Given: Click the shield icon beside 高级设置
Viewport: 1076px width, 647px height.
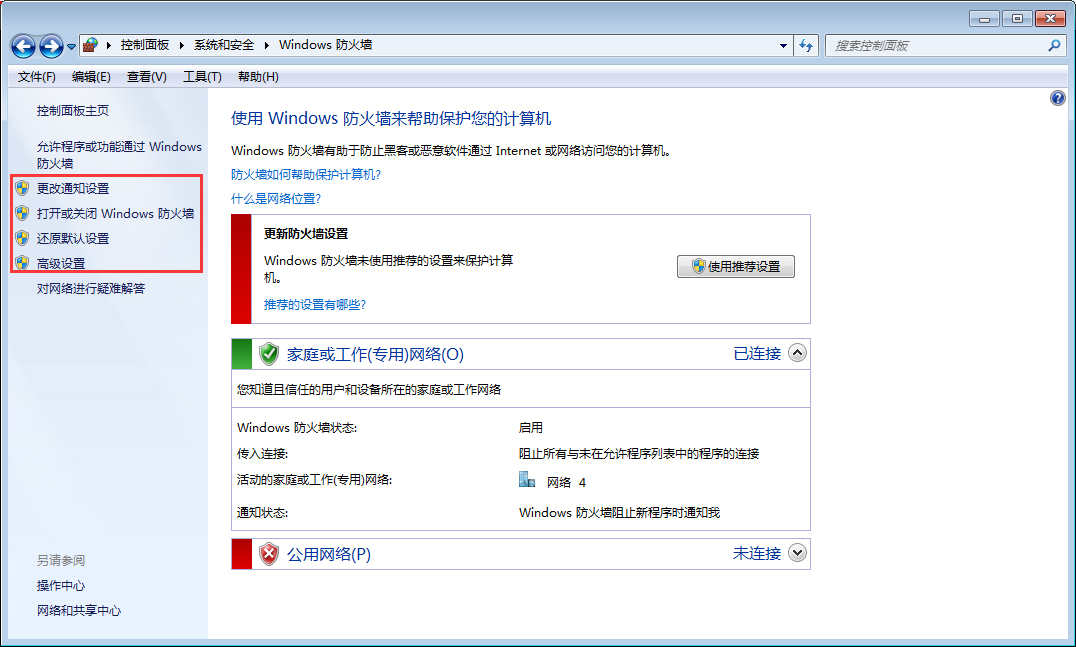Looking at the screenshot, I should (x=22, y=263).
